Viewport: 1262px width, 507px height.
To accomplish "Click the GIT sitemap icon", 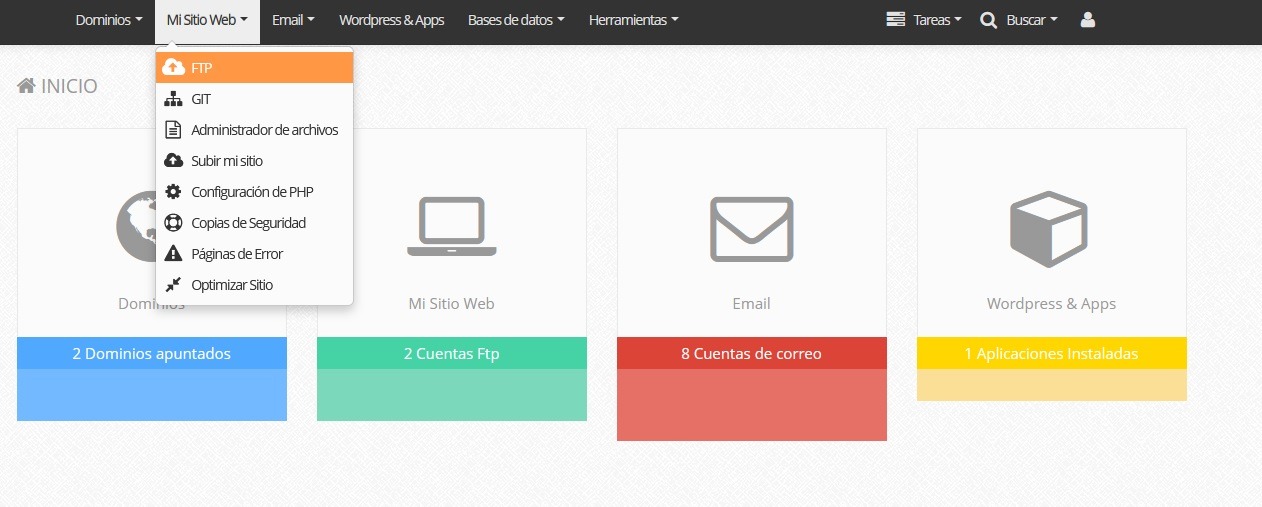I will click(x=173, y=99).
